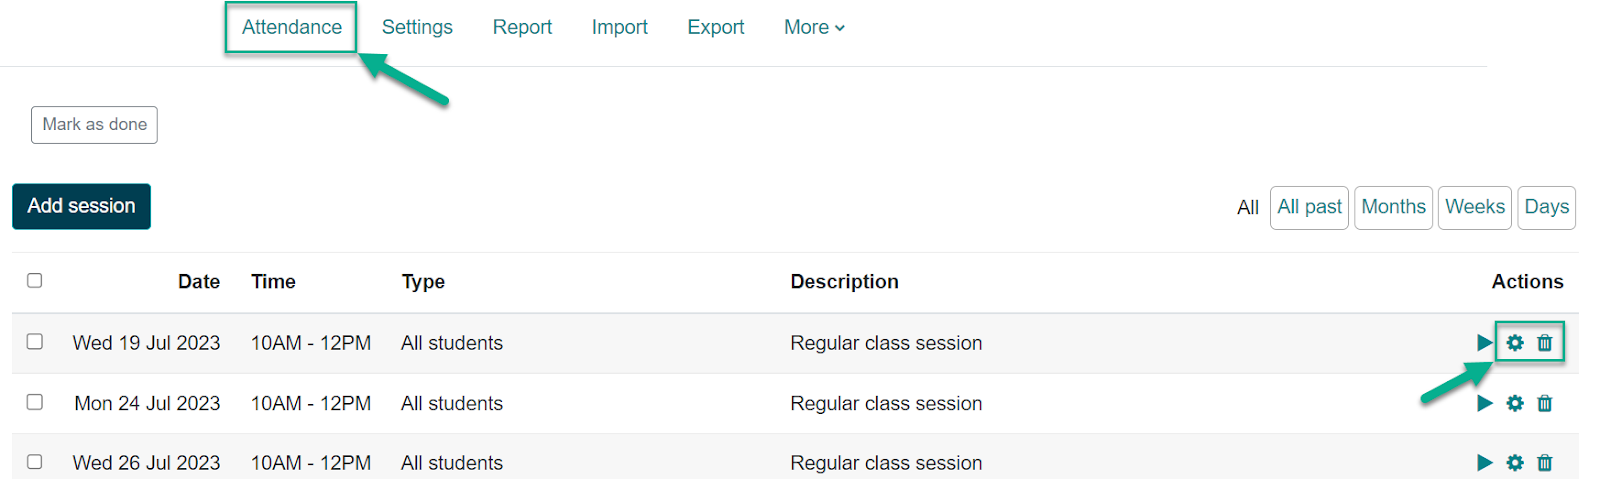Edit the Wed 19 Jul 2023 session settings
Viewport: 1600px width, 479px height.
[1515, 343]
